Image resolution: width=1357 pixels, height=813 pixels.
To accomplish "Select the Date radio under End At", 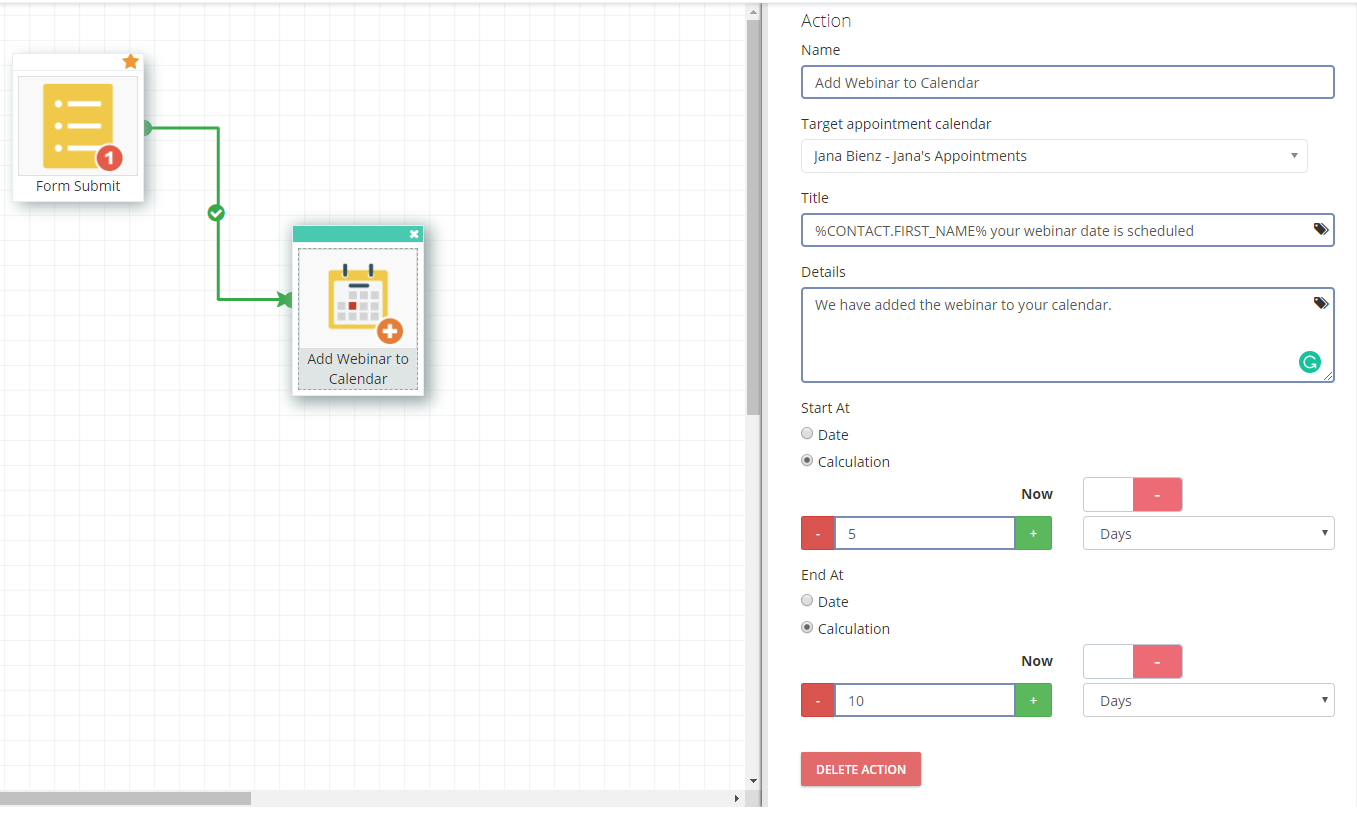I will click(808, 601).
